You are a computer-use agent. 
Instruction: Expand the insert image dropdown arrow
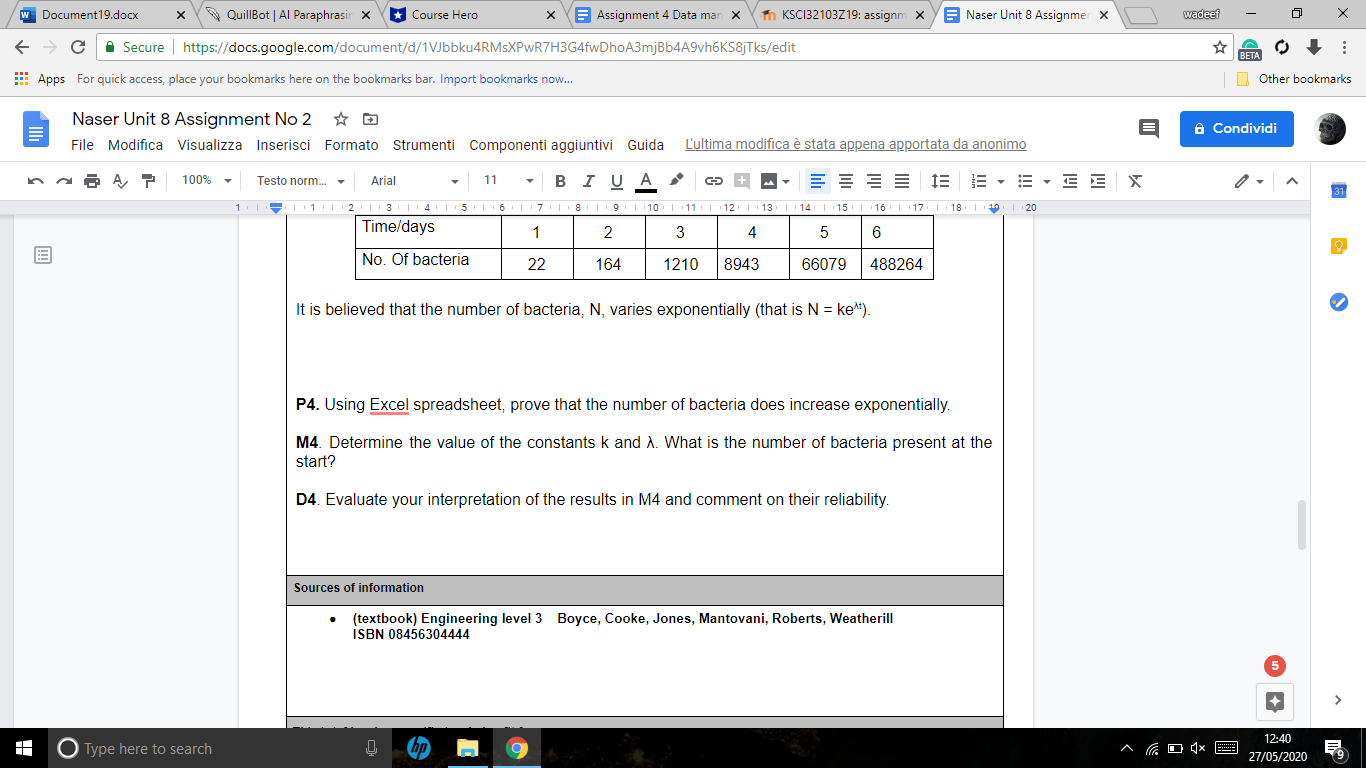(786, 181)
